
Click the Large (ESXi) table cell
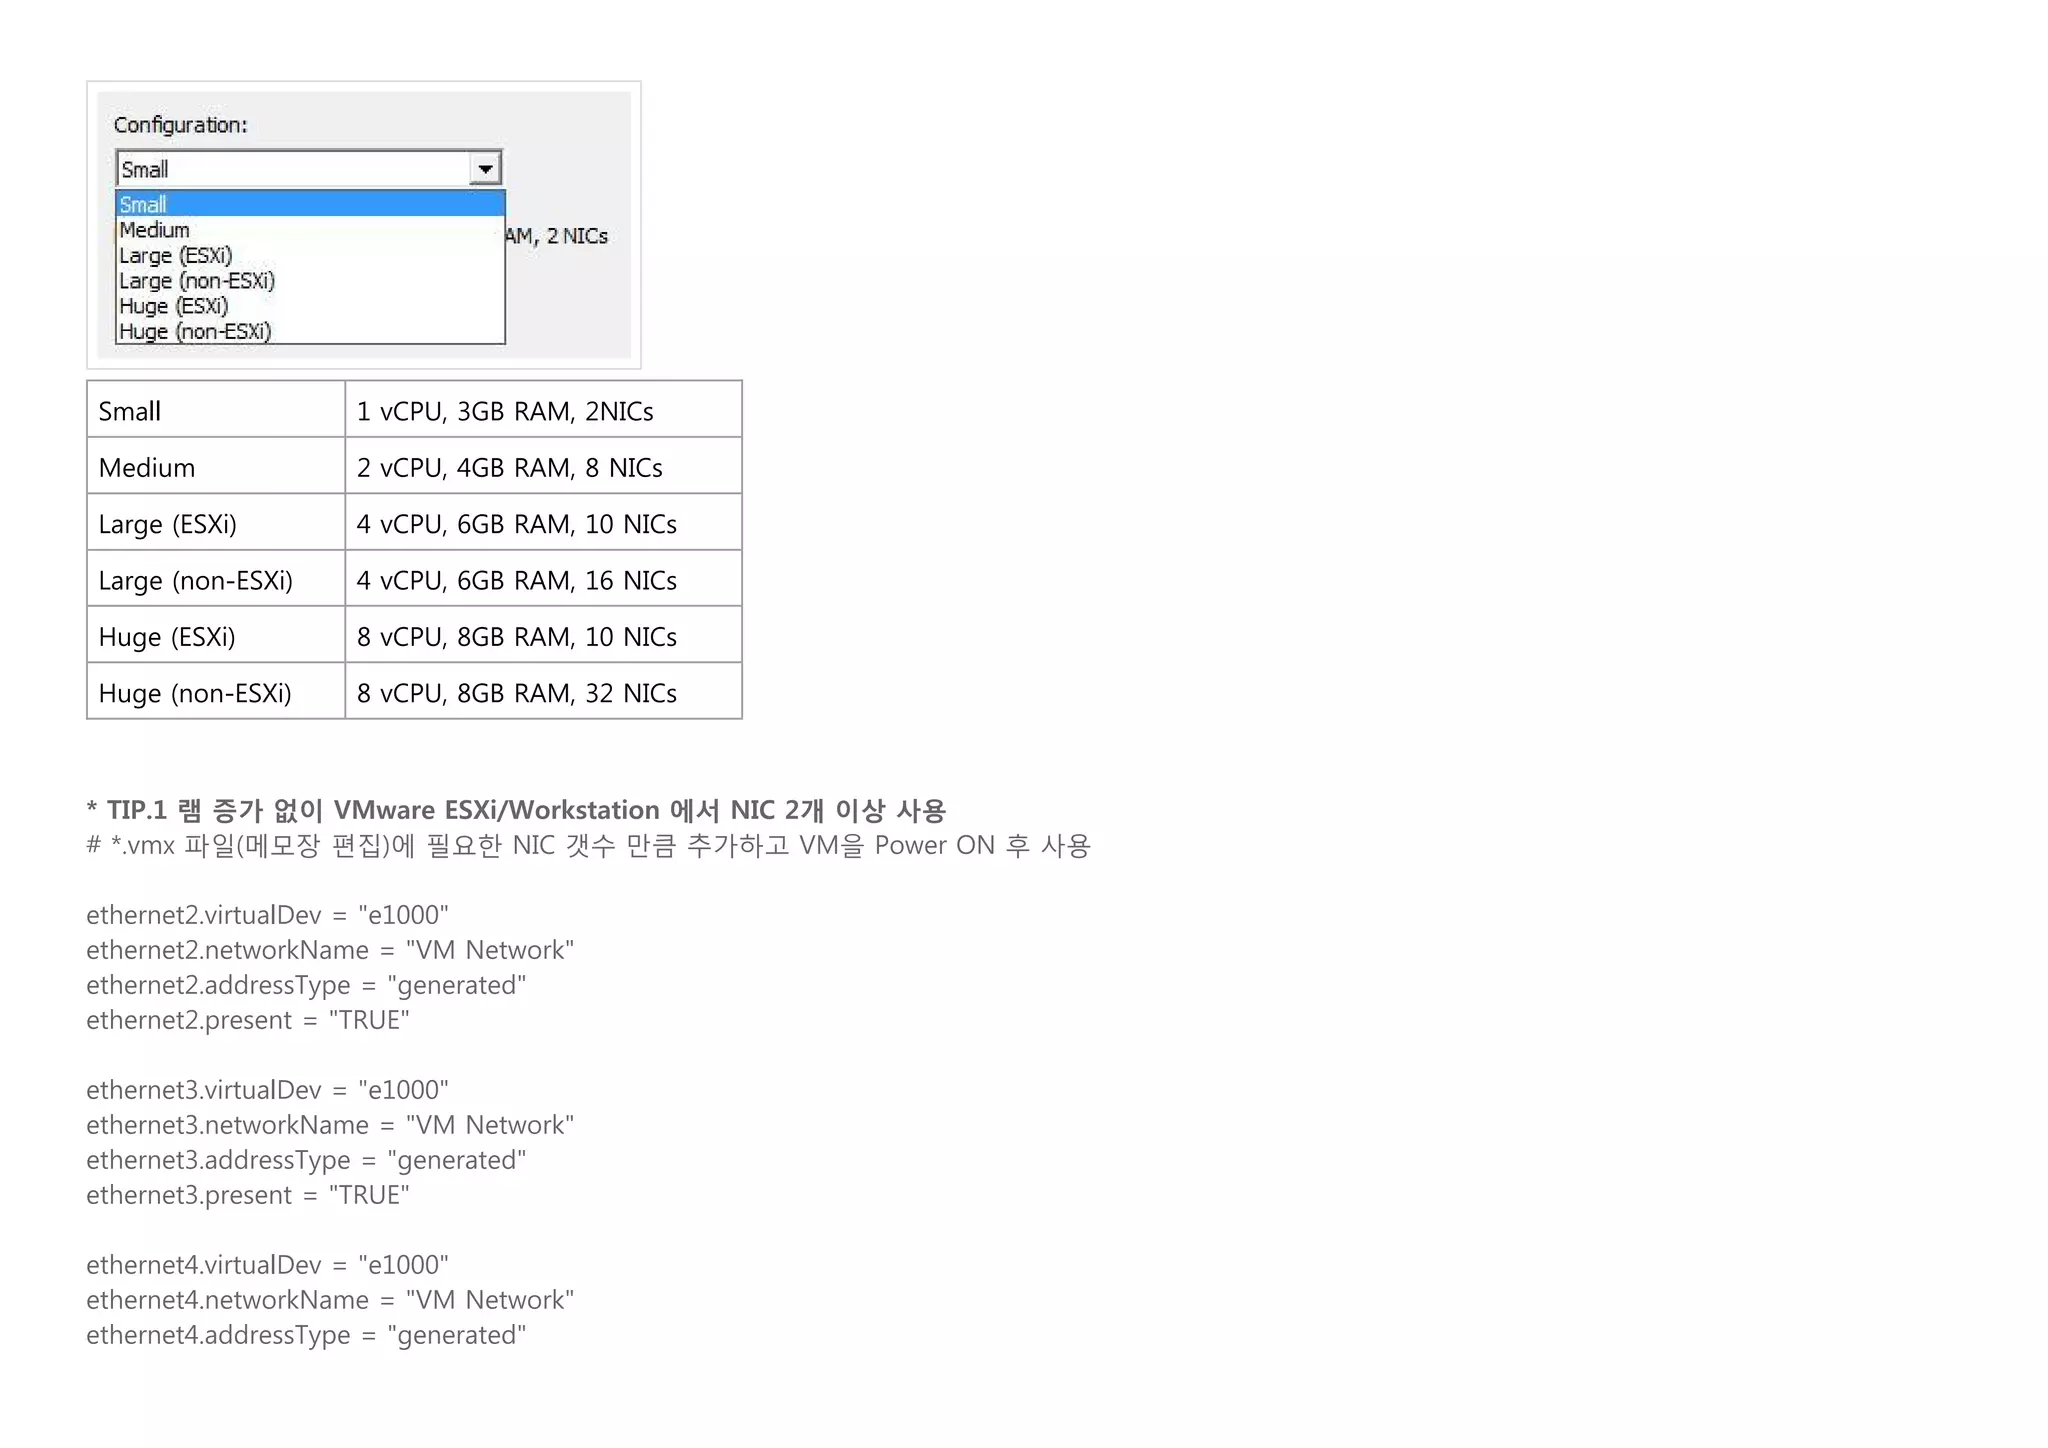pos(215,524)
